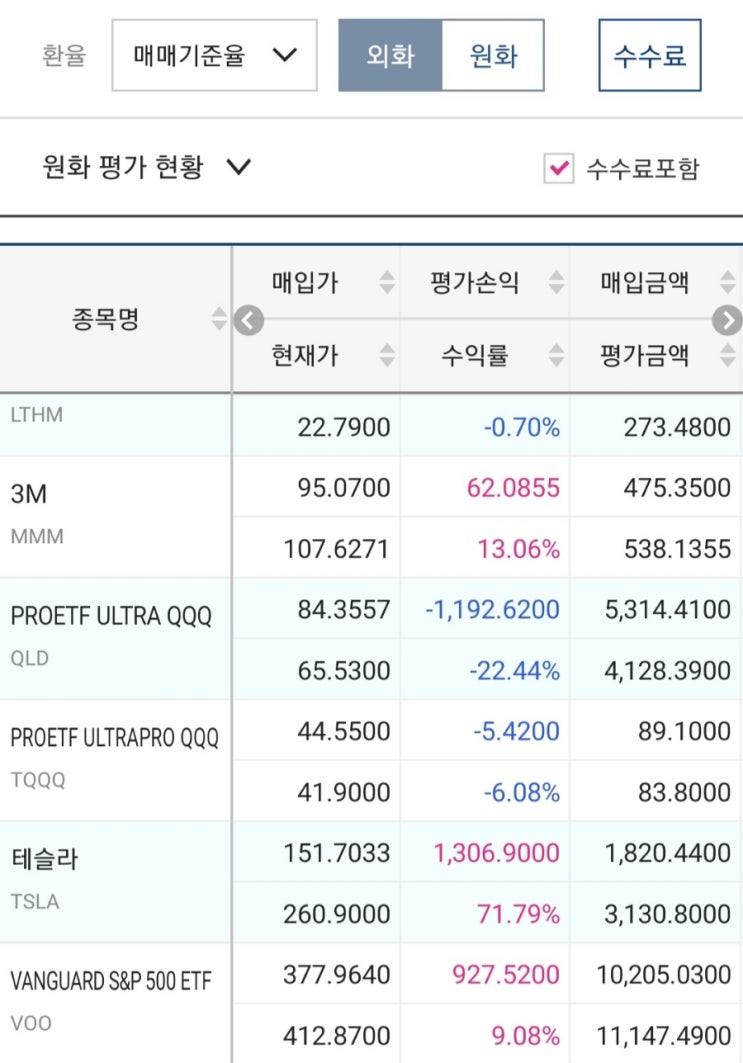Open the 매매기준율 exchange rate dropdown
The image size is (743, 1063).
pos(213,56)
